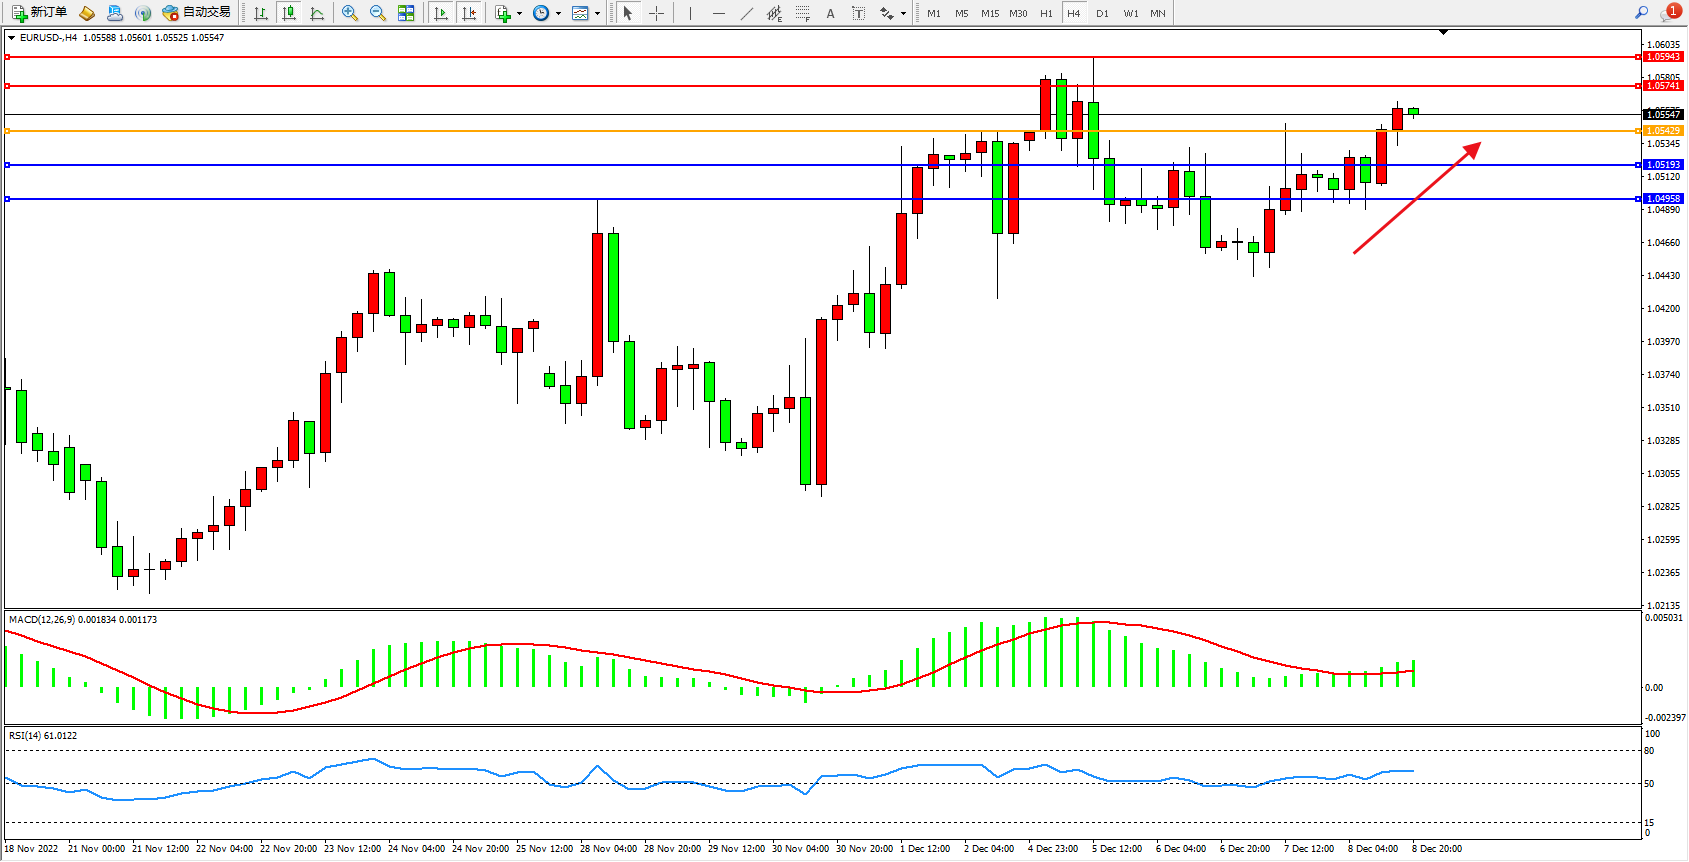This screenshot has width=1689, height=862.
Task: Expand the arrows objects dropdown
Action: pyautogui.click(x=903, y=14)
